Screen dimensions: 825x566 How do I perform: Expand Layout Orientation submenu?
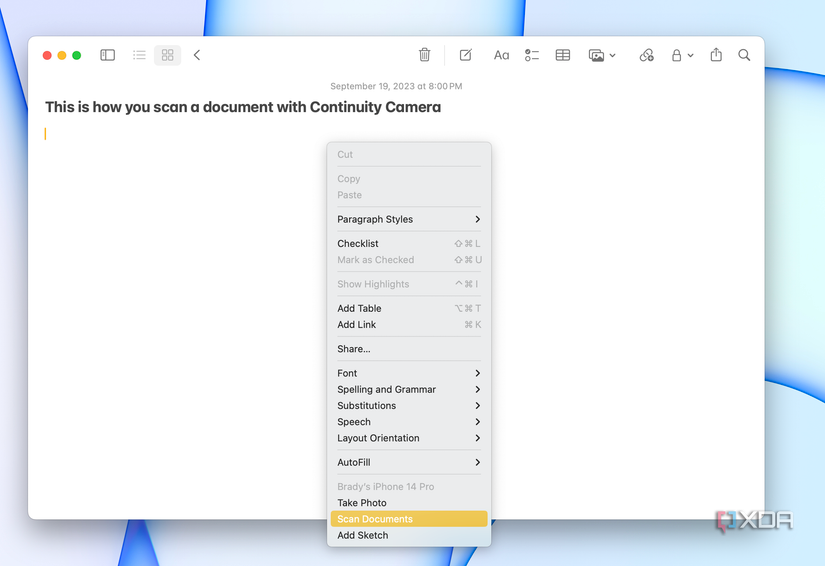point(409,438)
